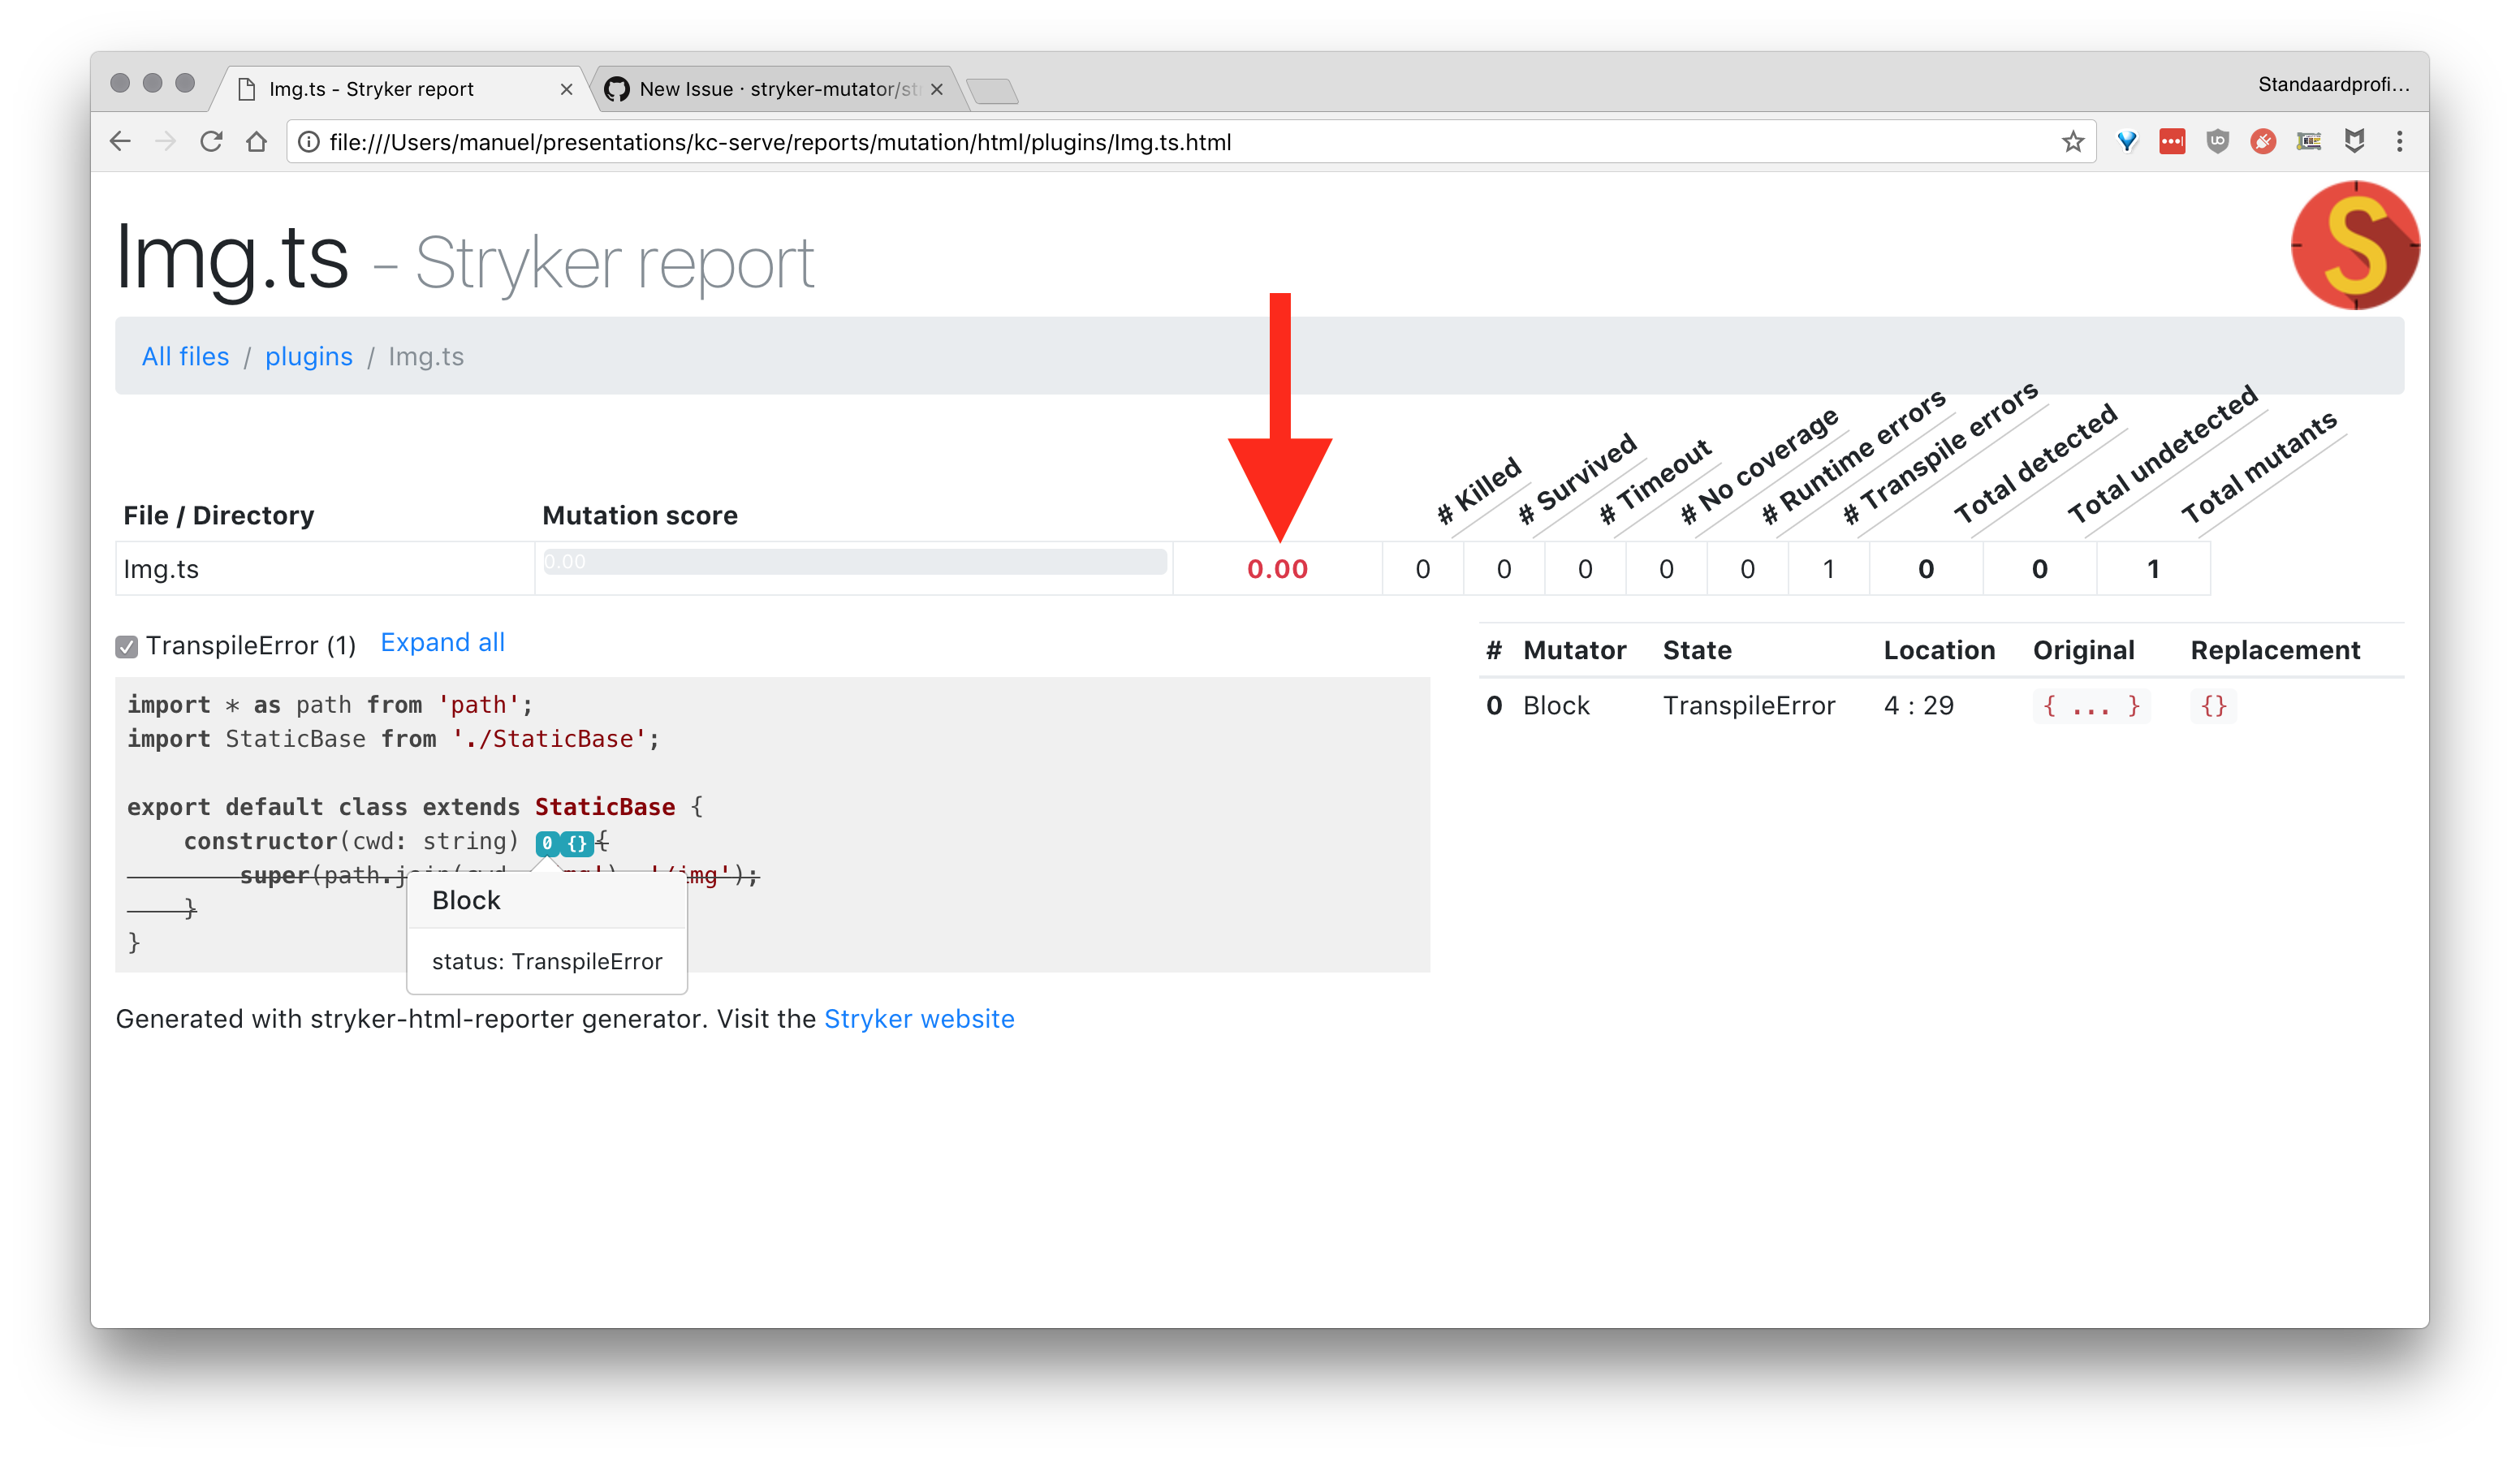Viewport: 2520px width, 1458px height.
Task: Click the site info icon in address bar
Action: tap(309, 142)
